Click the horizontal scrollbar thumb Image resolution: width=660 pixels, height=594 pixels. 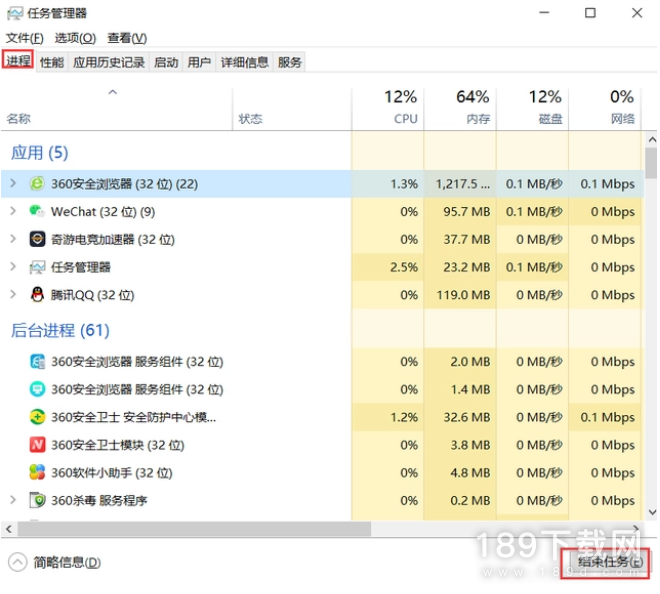point(194,529)
